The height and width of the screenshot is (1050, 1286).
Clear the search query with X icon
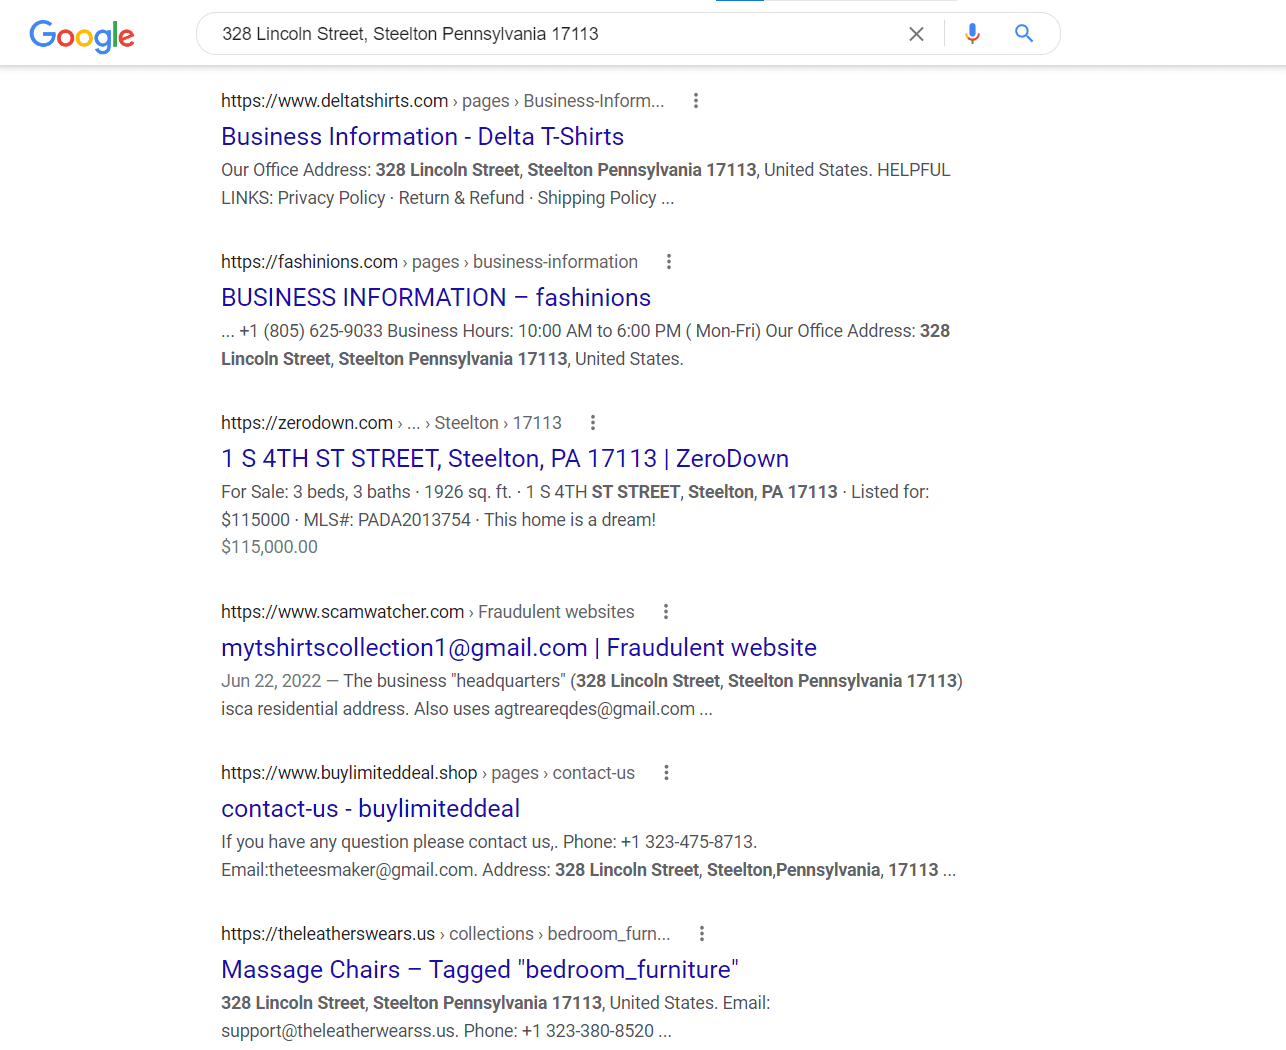click(x=916, y=34)
